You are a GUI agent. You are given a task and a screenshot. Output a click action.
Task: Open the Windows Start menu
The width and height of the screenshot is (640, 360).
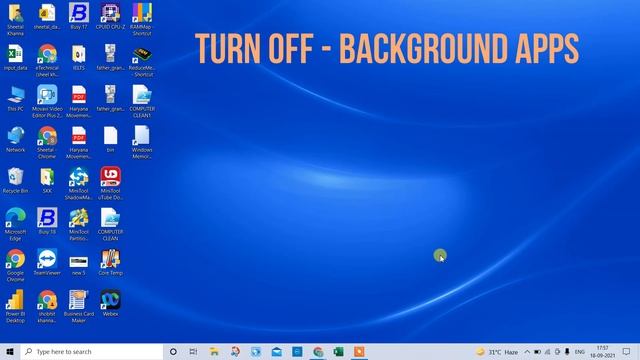[x=10, y=351]
